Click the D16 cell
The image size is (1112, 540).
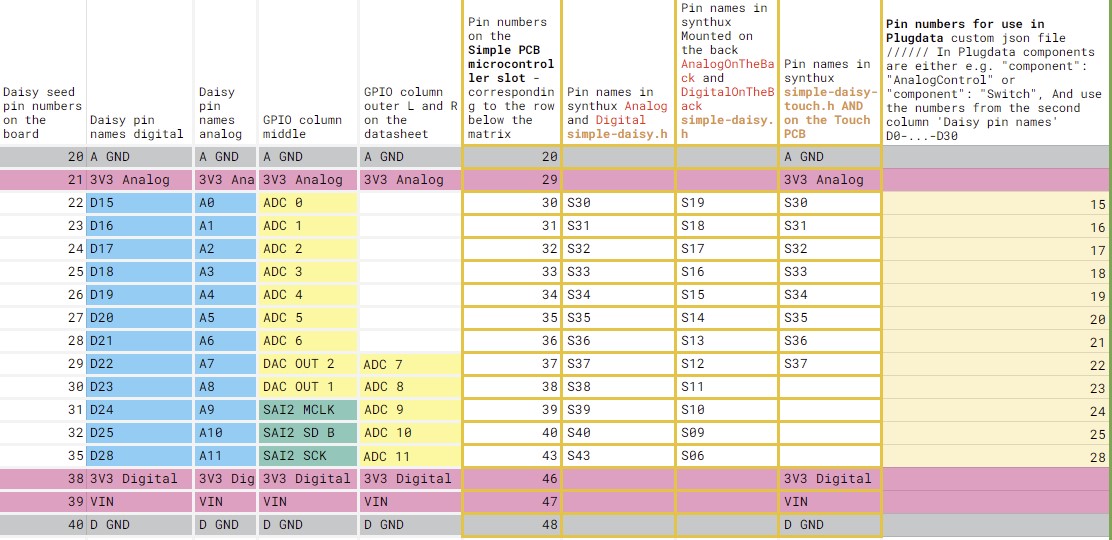[x=140, y=226]
